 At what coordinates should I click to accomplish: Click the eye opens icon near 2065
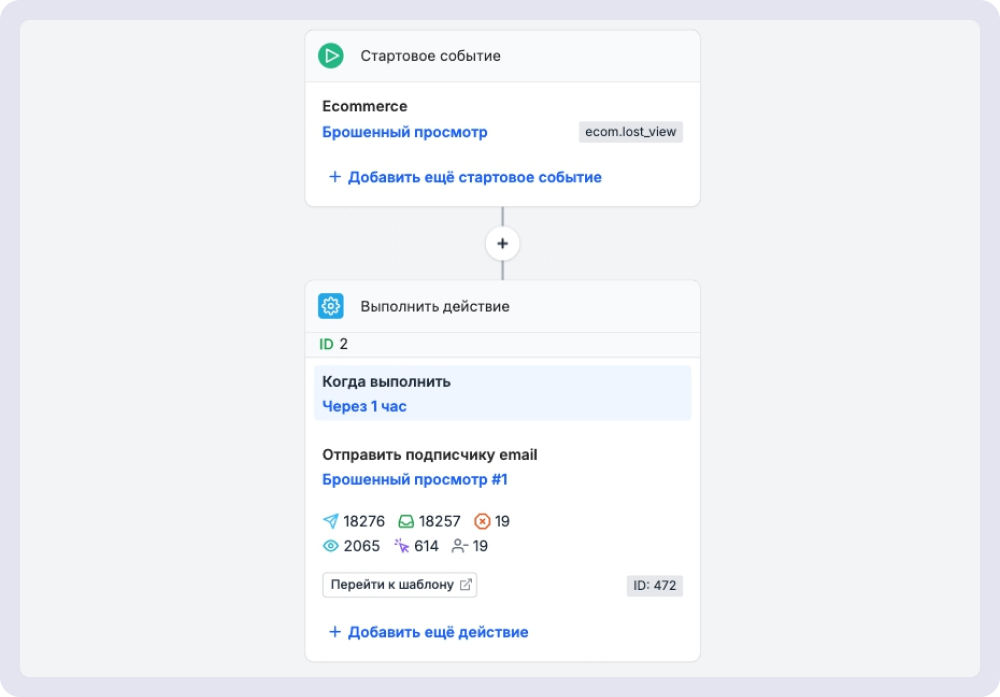coord(330,546)
